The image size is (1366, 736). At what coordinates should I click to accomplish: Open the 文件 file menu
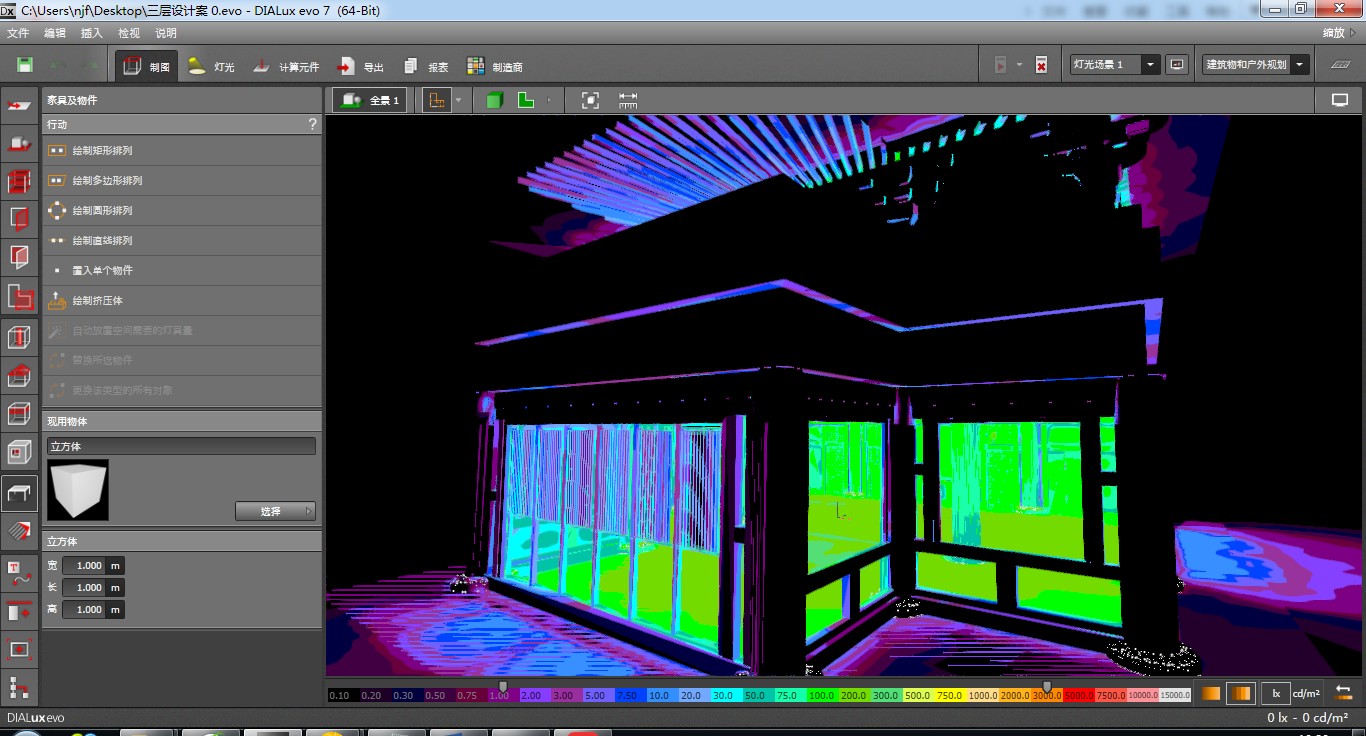[18, 33]
